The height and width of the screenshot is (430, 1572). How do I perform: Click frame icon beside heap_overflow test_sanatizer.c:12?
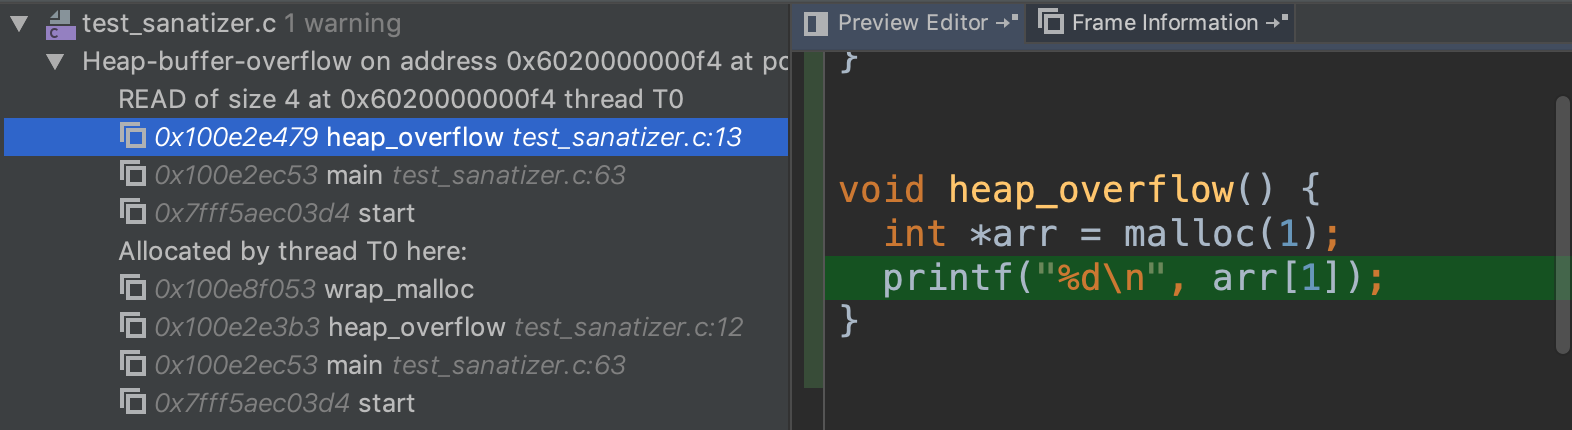pos(133,326)
